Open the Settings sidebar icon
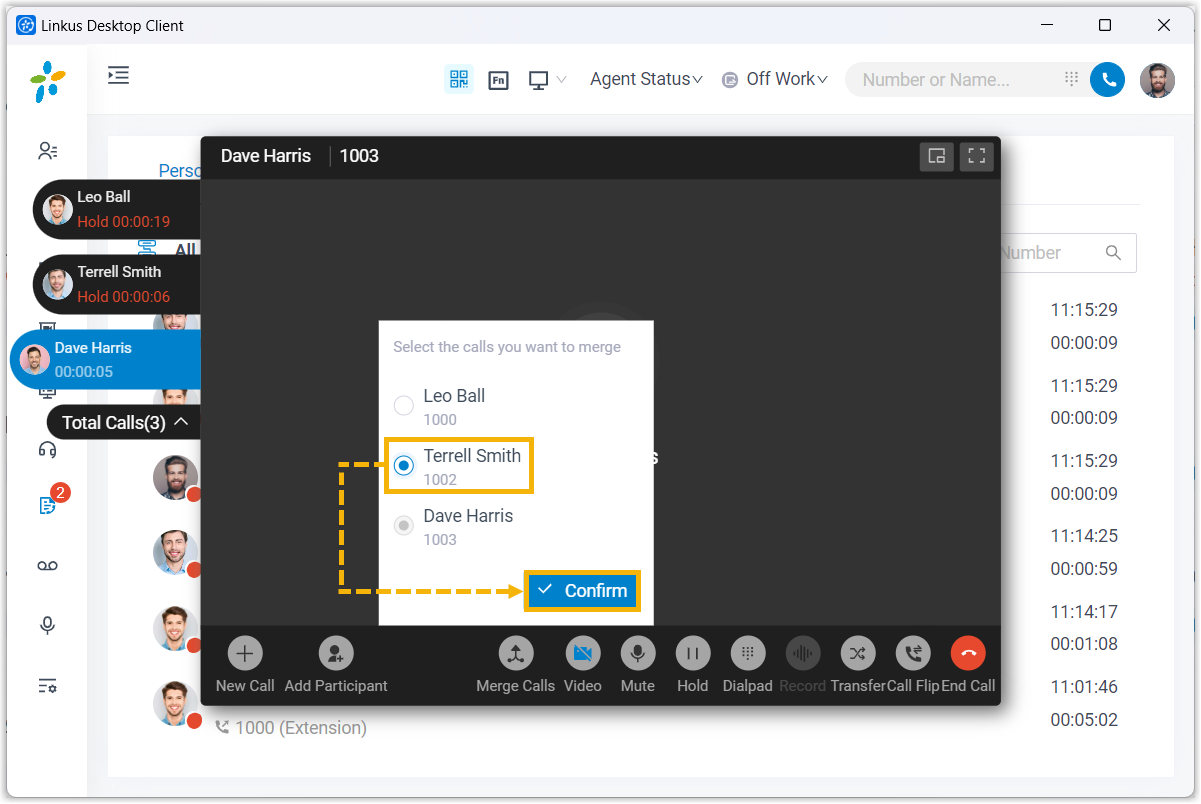1201x804 pixels. click(47, 685)
